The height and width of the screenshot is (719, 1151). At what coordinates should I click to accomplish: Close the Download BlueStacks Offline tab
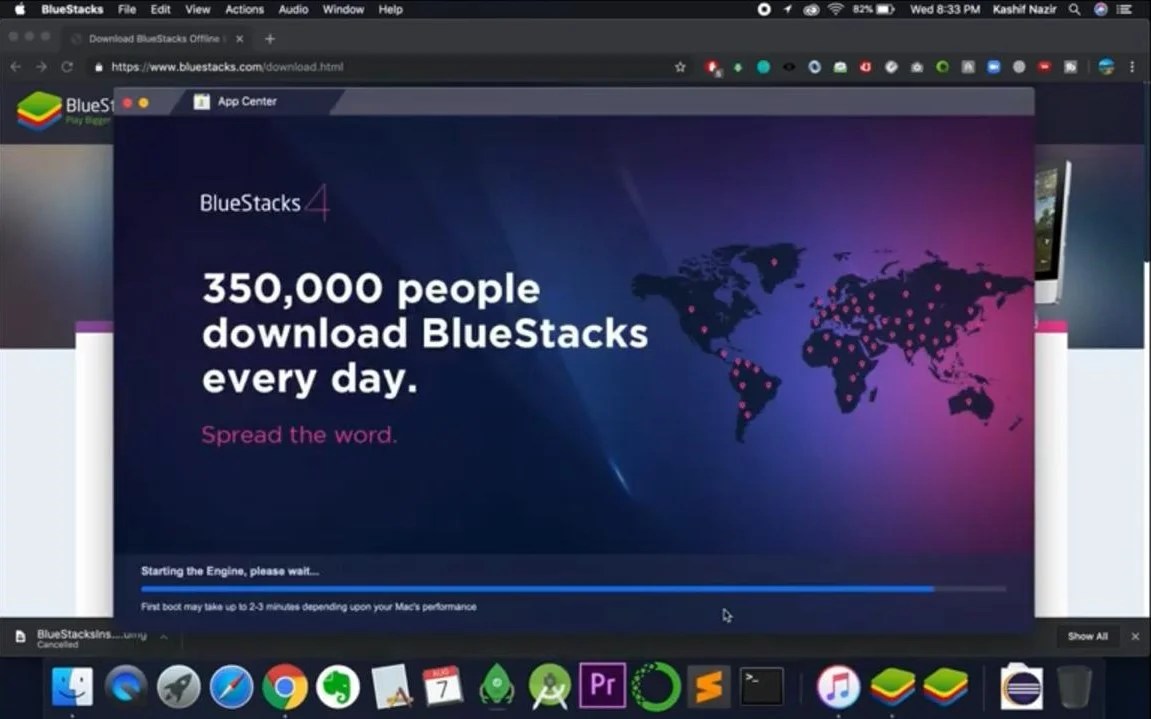click(x=239, y=38)
